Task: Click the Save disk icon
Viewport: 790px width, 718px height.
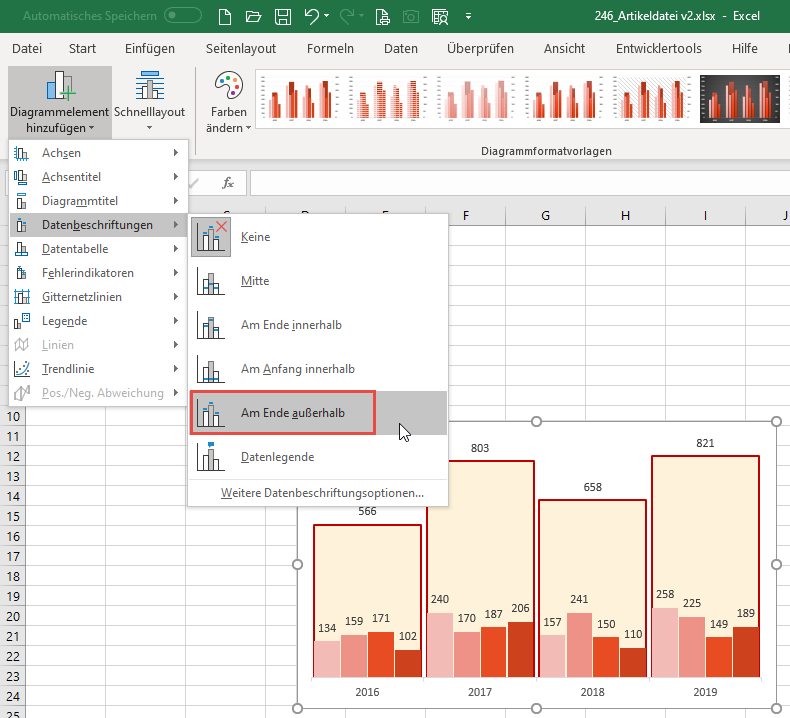Action: pos(283,17)
